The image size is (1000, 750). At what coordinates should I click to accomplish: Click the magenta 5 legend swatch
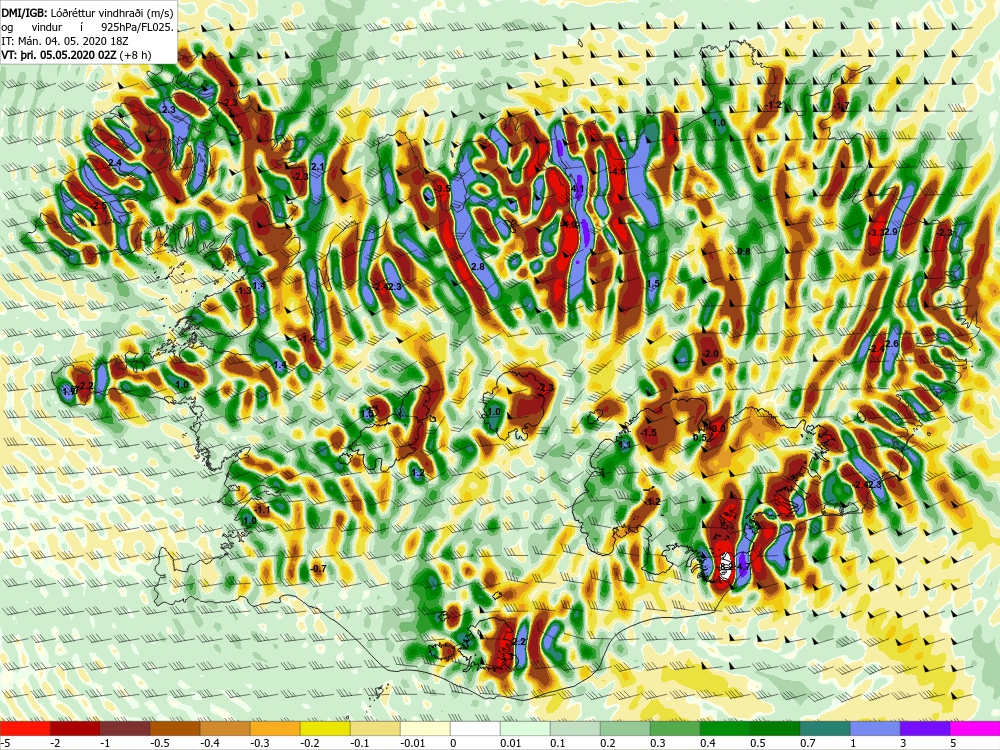[975, 728]
